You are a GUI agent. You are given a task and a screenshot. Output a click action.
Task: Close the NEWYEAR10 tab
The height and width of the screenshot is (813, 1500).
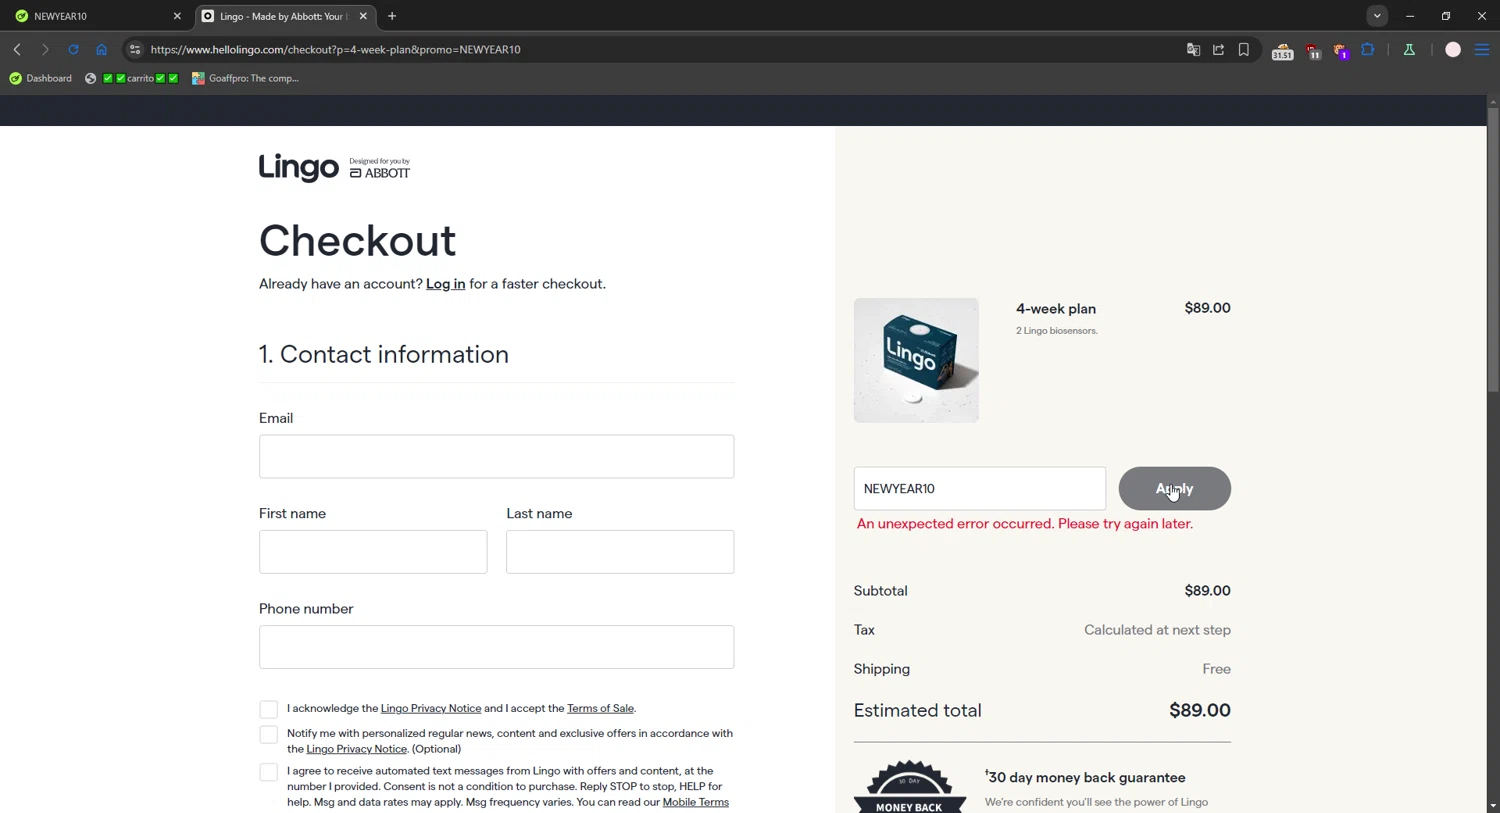[x=177, y=16]
